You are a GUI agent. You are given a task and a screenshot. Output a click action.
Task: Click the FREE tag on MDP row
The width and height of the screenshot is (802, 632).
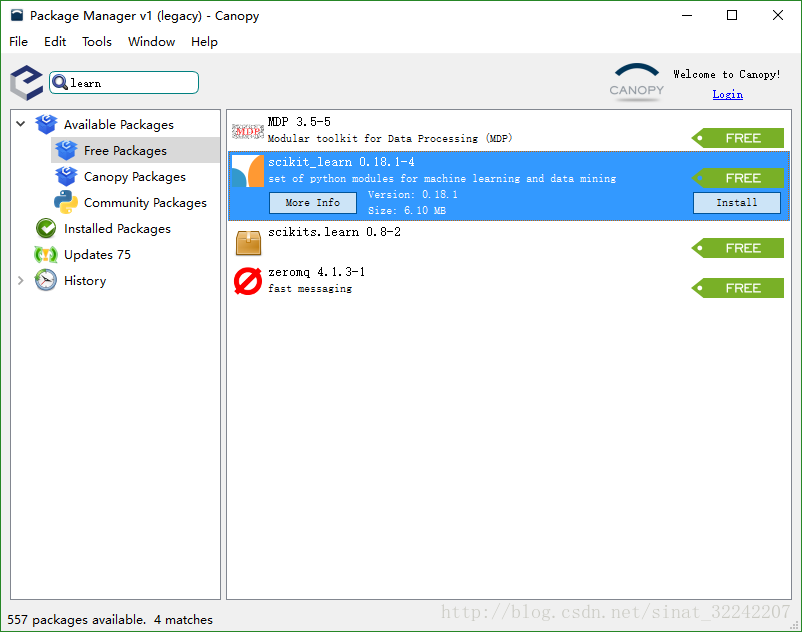[738, 138]
